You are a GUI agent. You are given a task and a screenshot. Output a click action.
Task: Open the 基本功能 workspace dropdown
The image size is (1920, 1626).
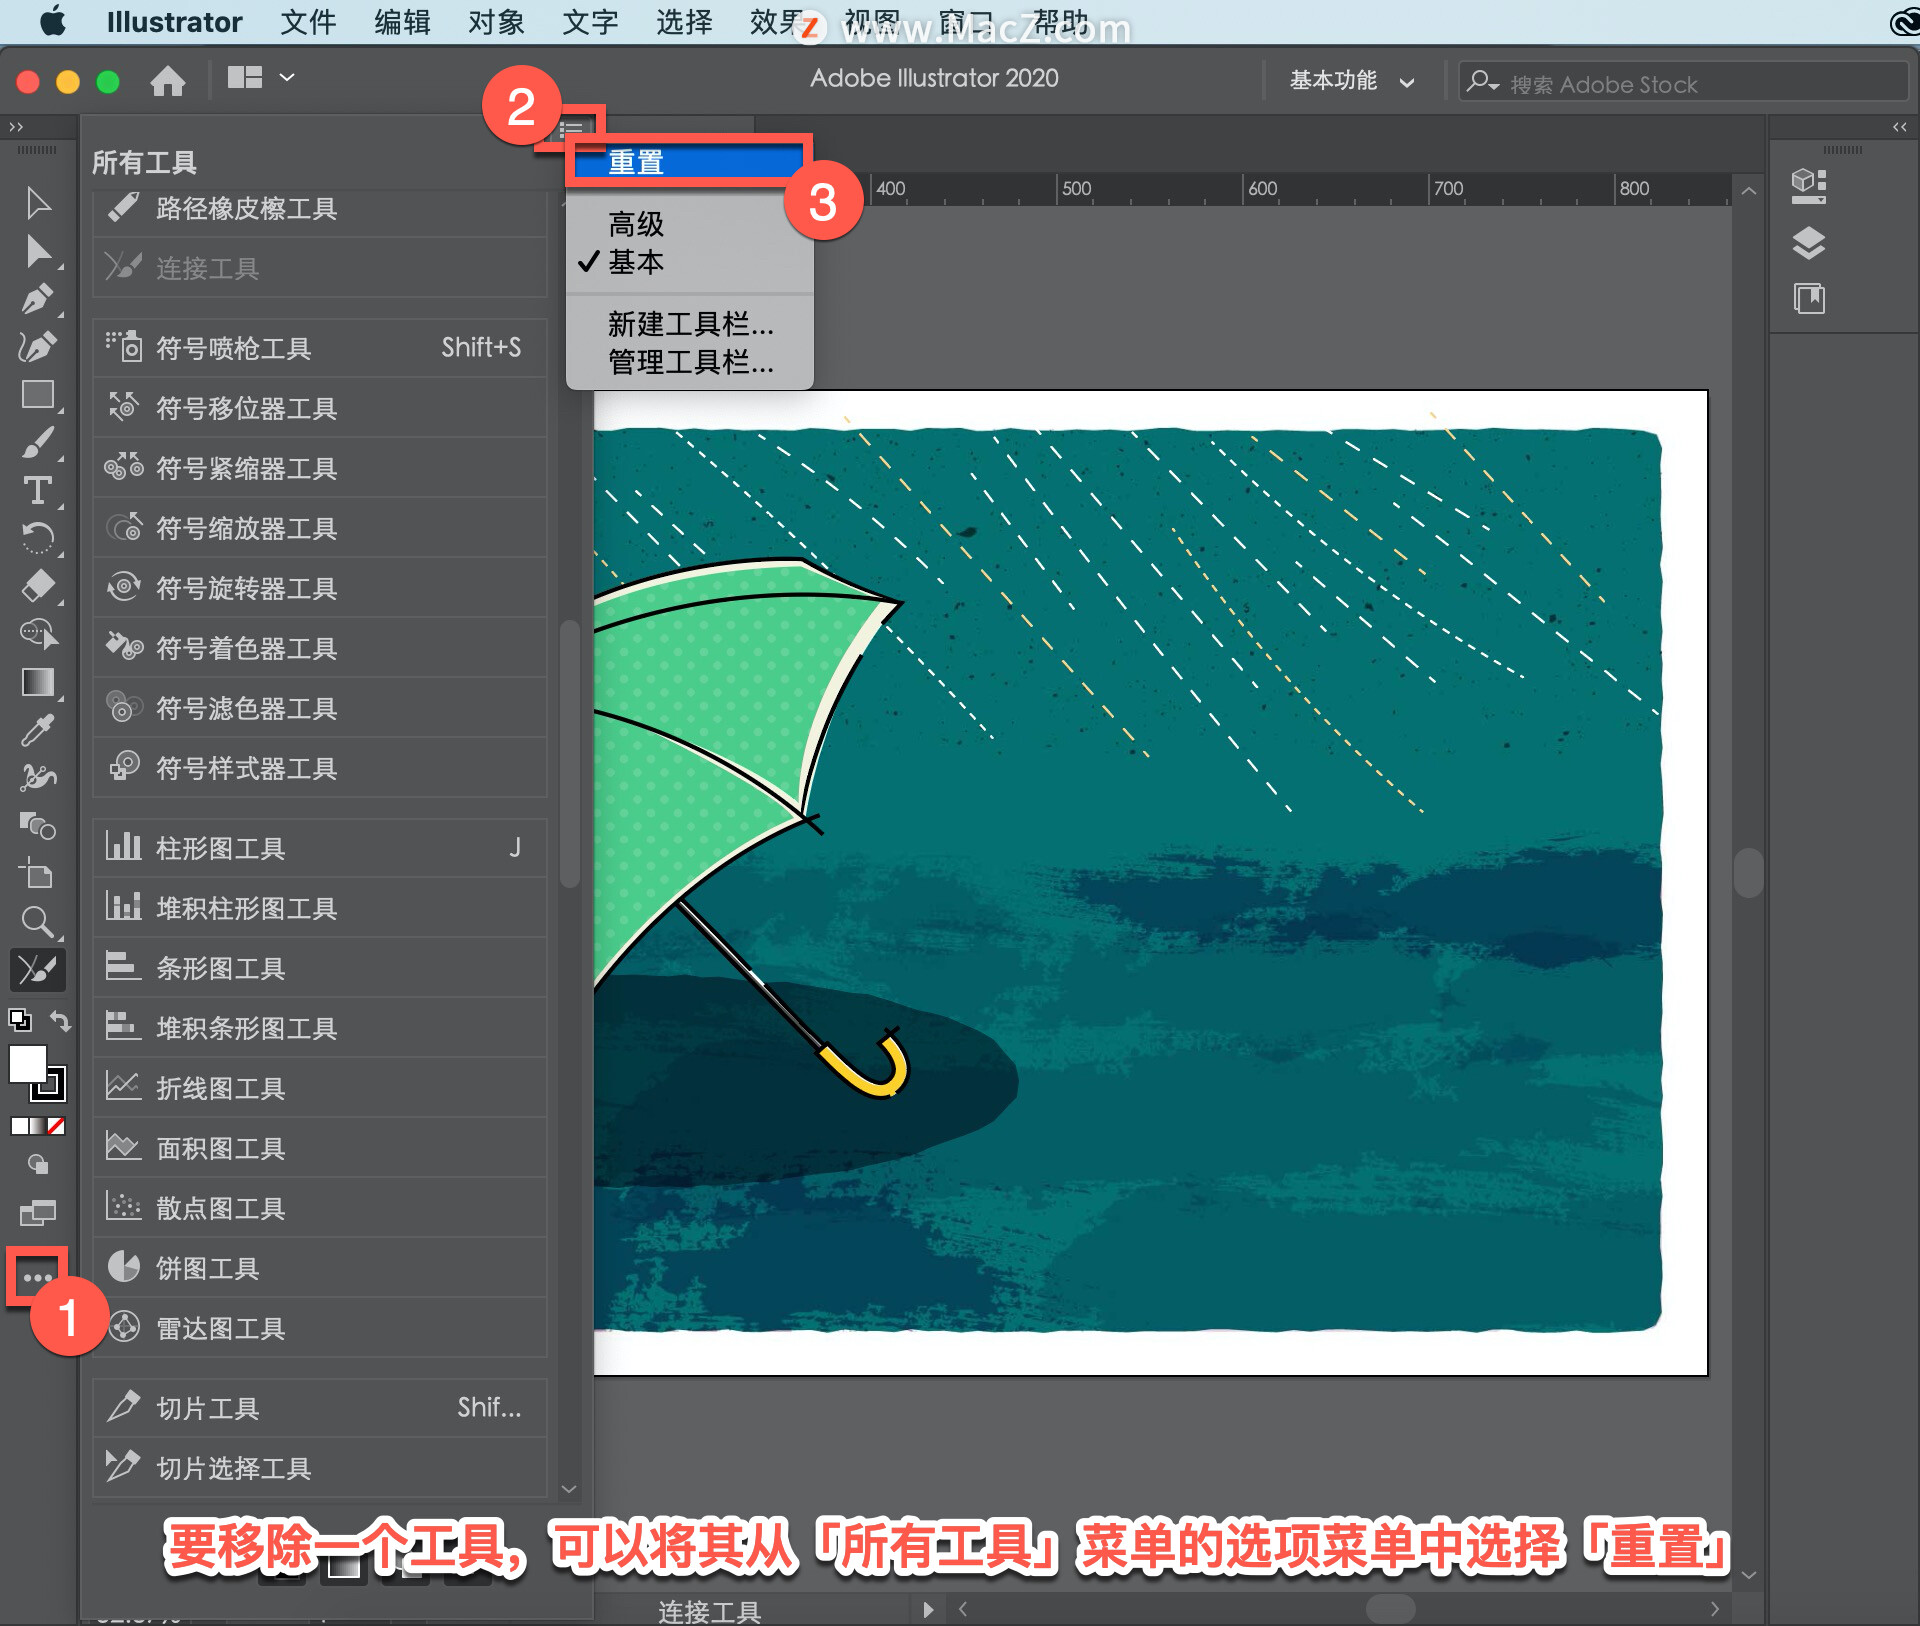pyautogui.click(x=1352, y=81)
